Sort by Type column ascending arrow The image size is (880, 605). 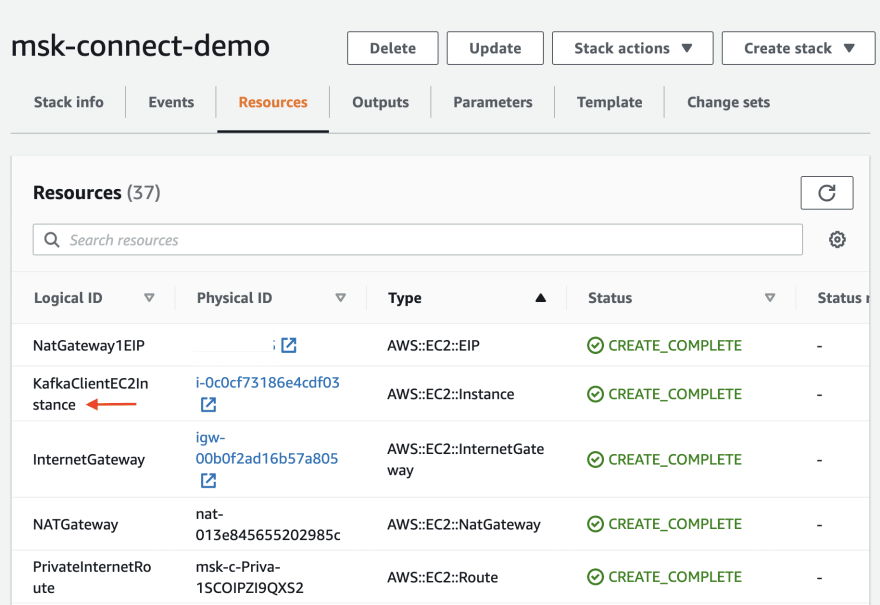[540, 298]
